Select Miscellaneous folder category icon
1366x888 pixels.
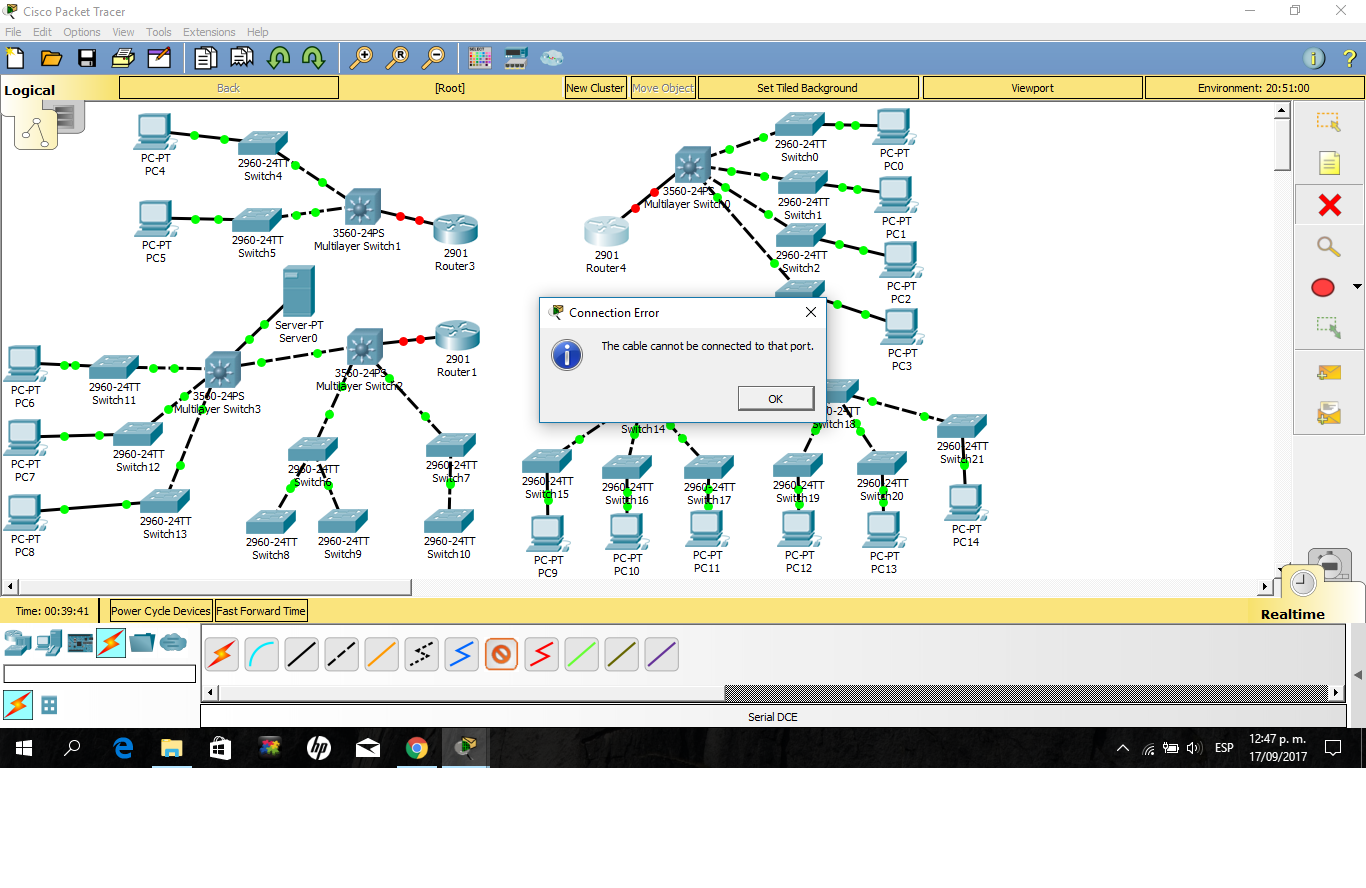[142, 643]
